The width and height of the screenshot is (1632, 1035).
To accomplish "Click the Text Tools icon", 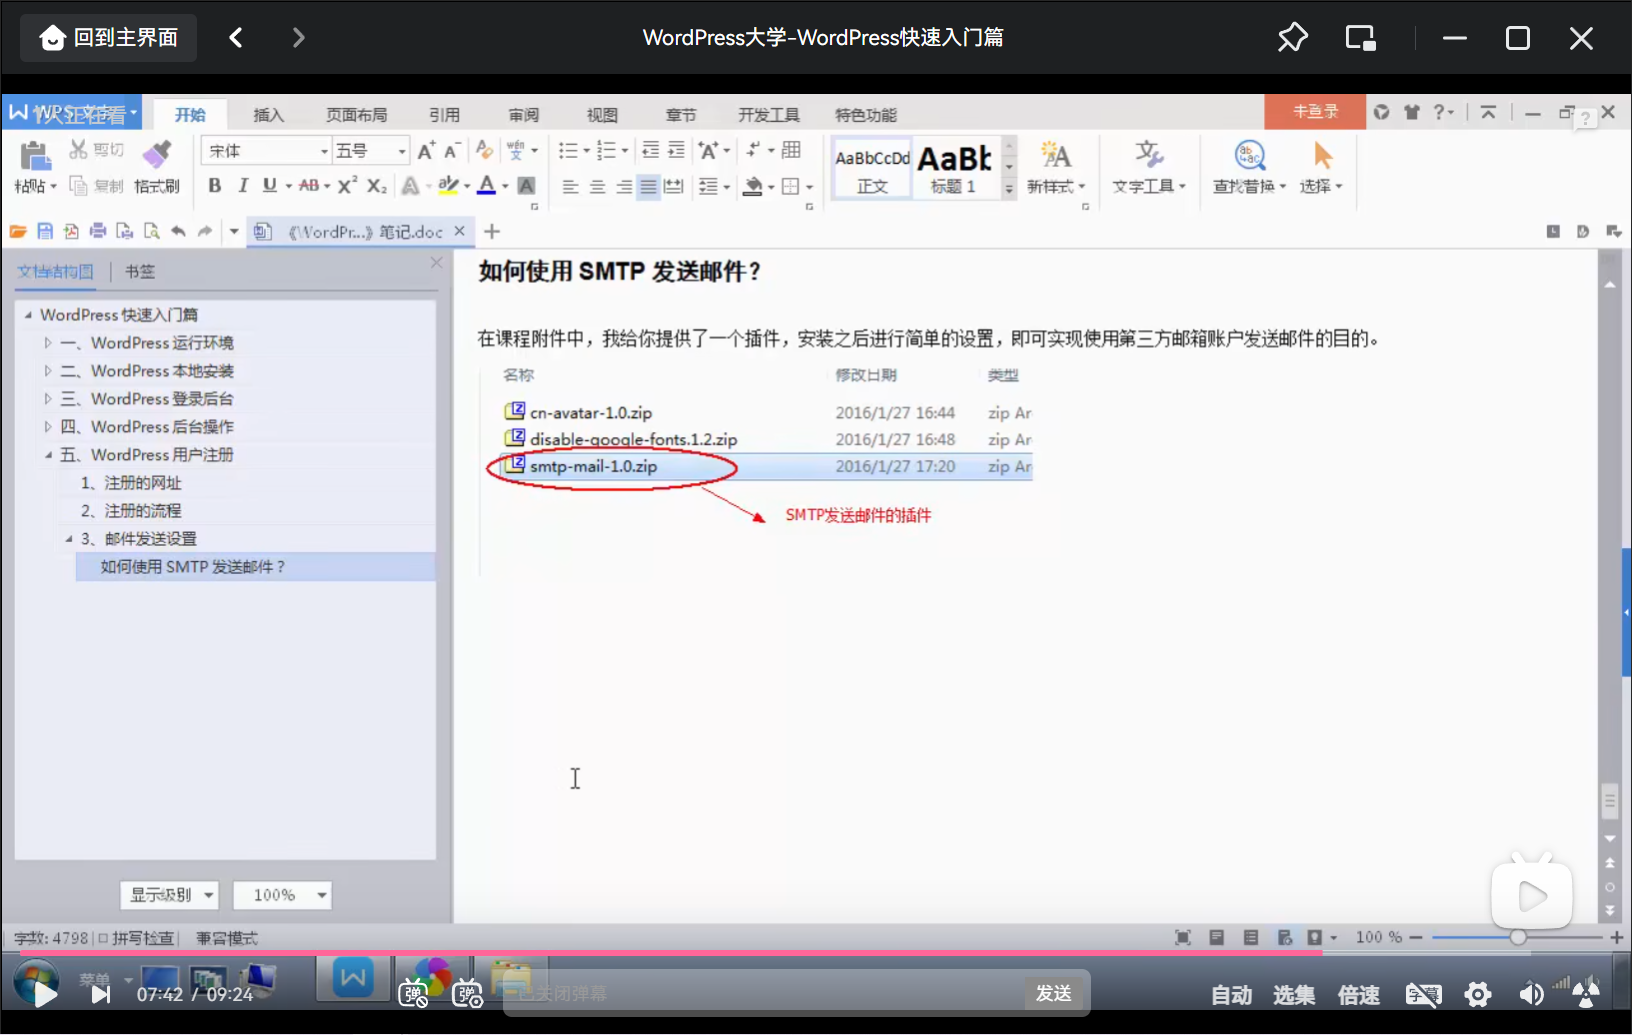I will pyautogui.click(x=1149, y=154).
